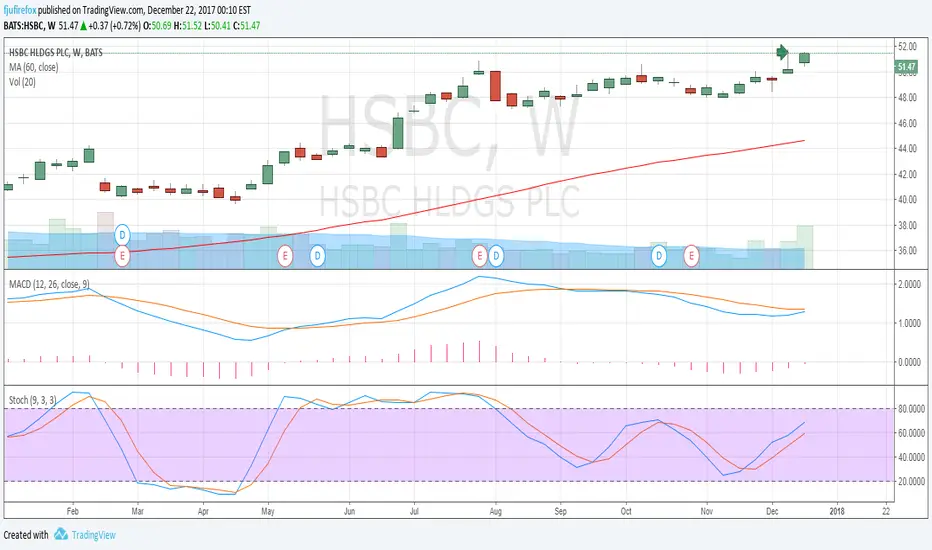The height and width of the screenshot is (550, 932).
Task: Click the tall red candle in late July
Action: coord(495,86)
